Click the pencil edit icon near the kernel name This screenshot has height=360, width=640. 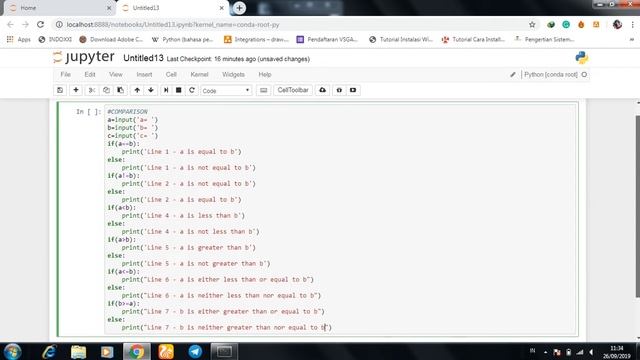point(513,75)
